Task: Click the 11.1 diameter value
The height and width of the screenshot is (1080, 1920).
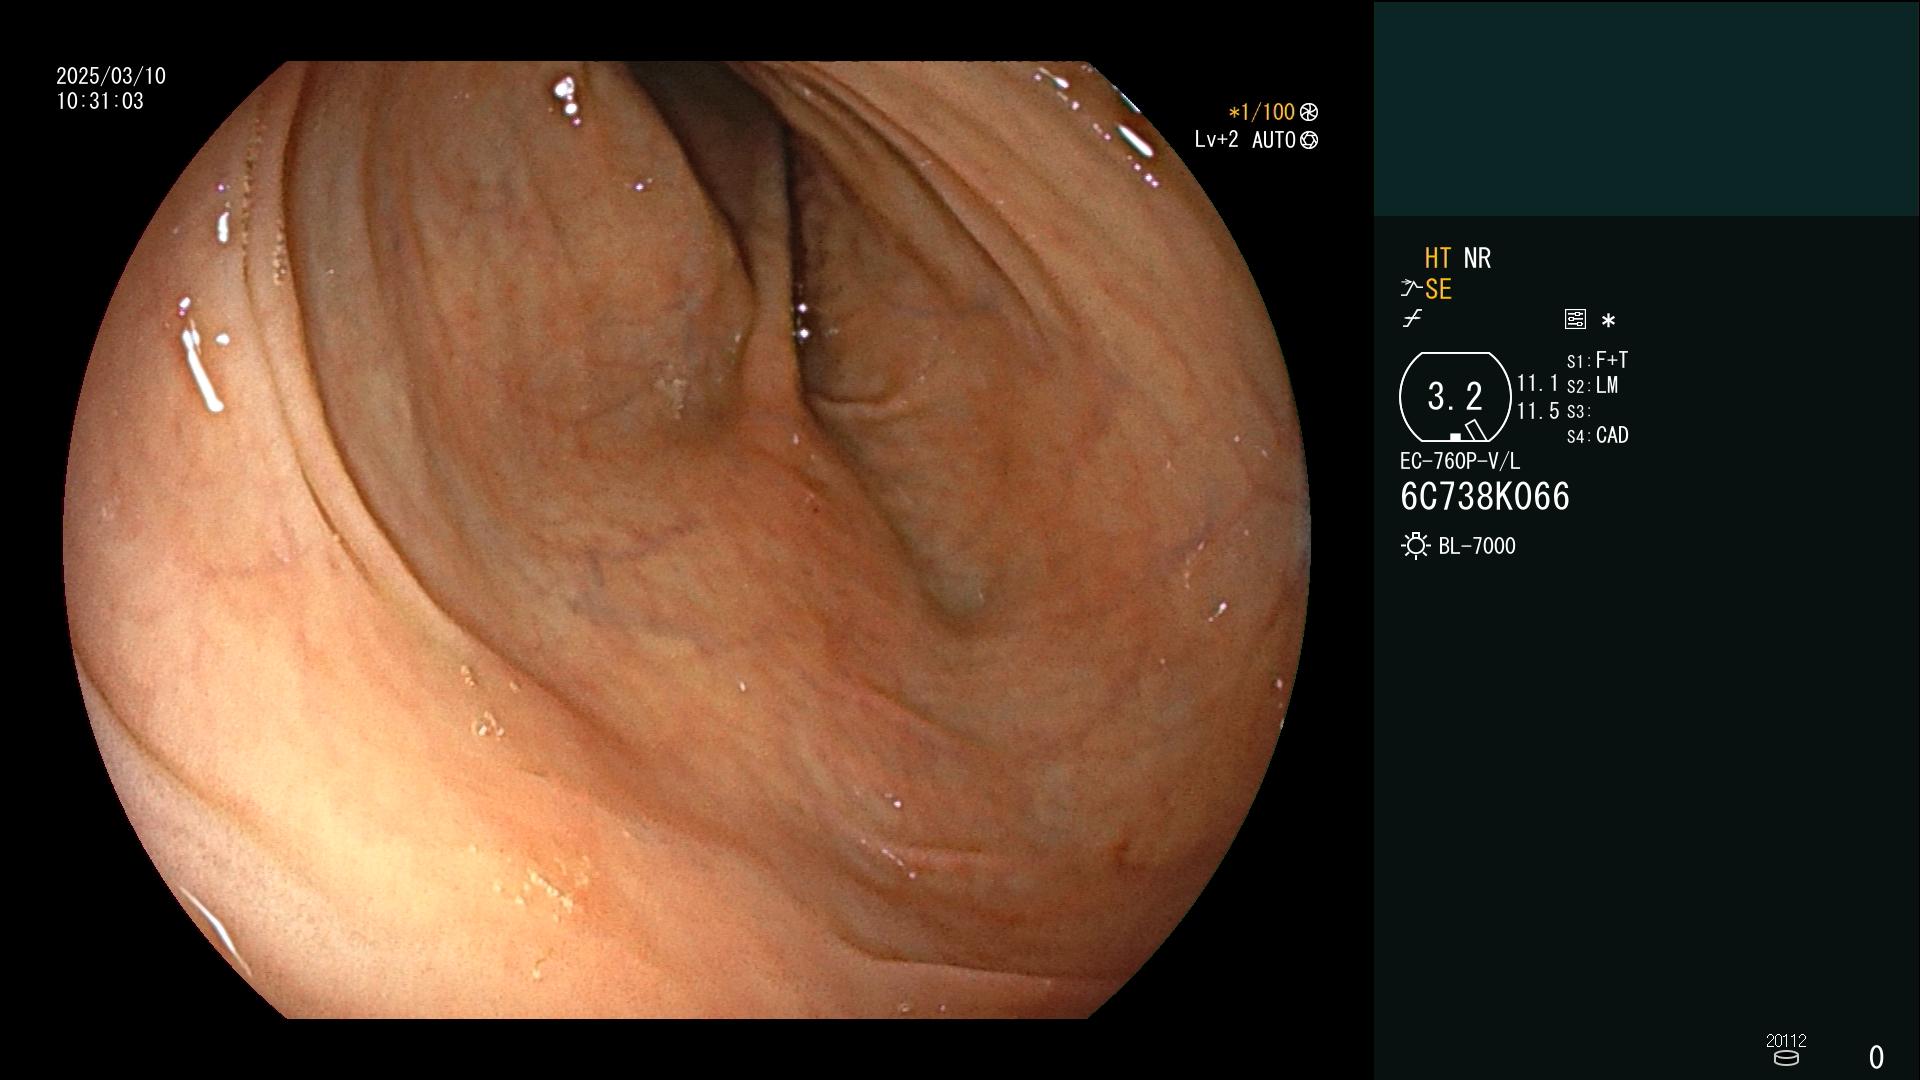Action: pyautogui.click(x=1538, y=384)
